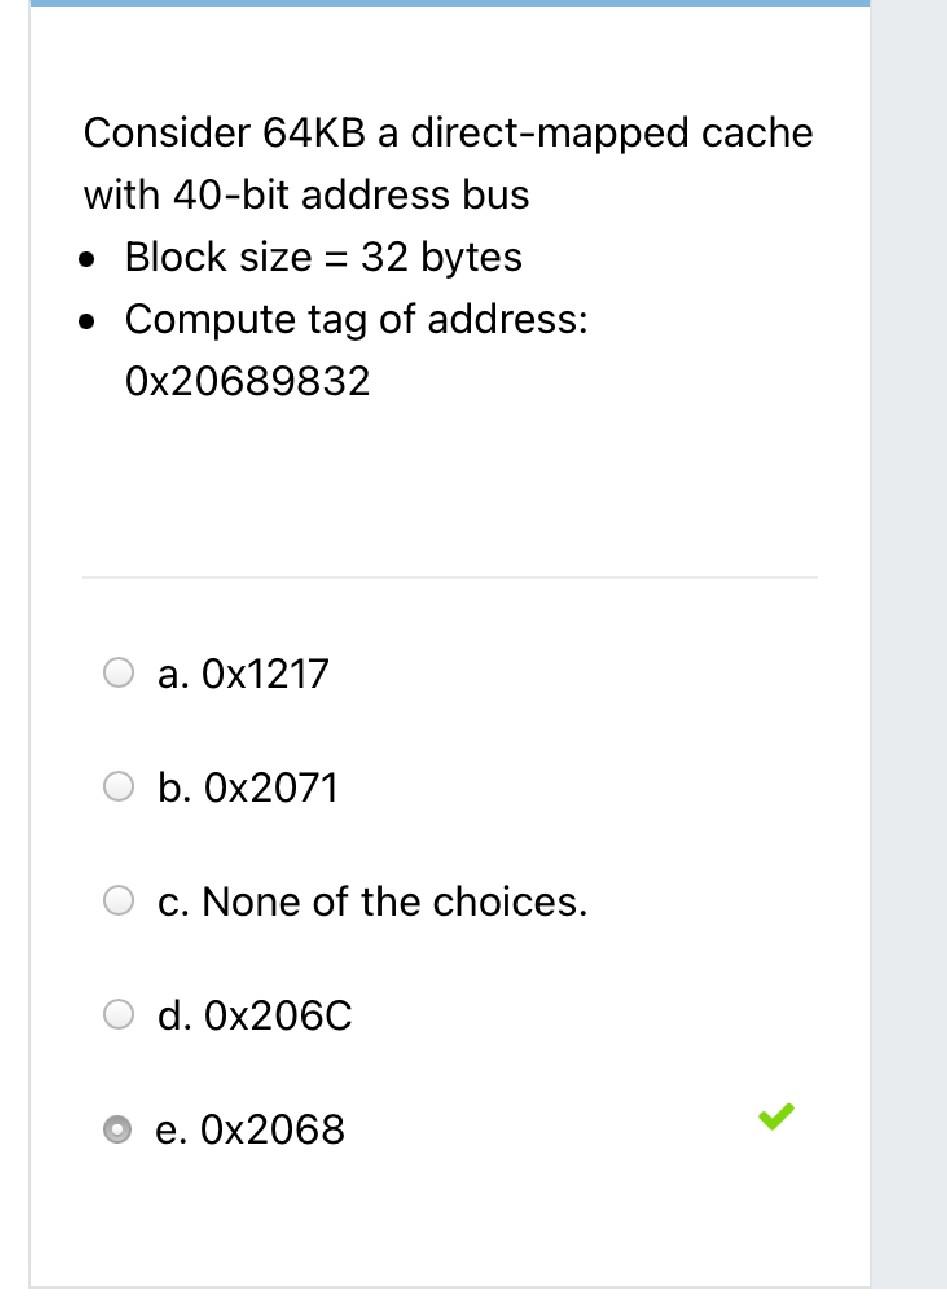Viewport: 947px width, 1297px height.
Task: Select radio button for option d. 0x206C
Action: 120,1015
